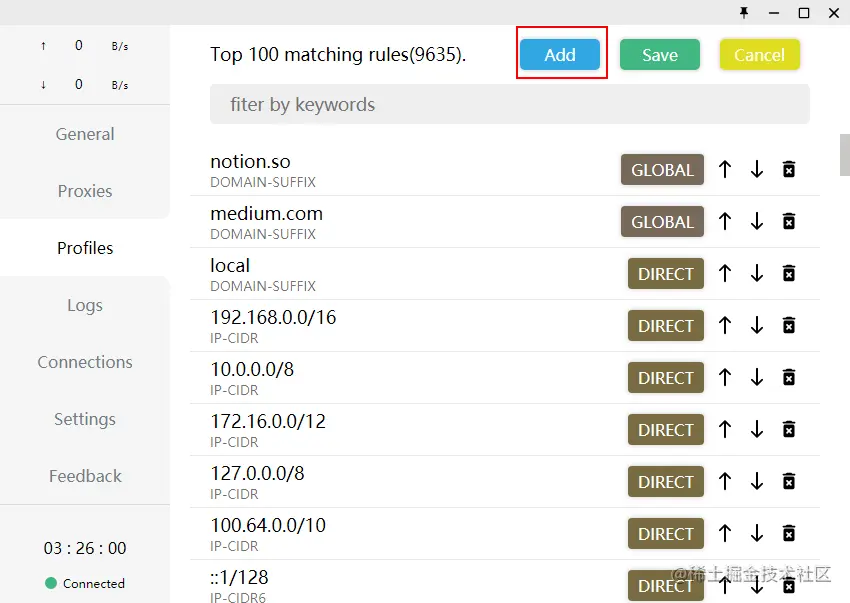Image resolution: width=850 pixels, height=603 pixels.
Task: Delete the 100.64.0.0/10 rule
Action: [789, 534]
